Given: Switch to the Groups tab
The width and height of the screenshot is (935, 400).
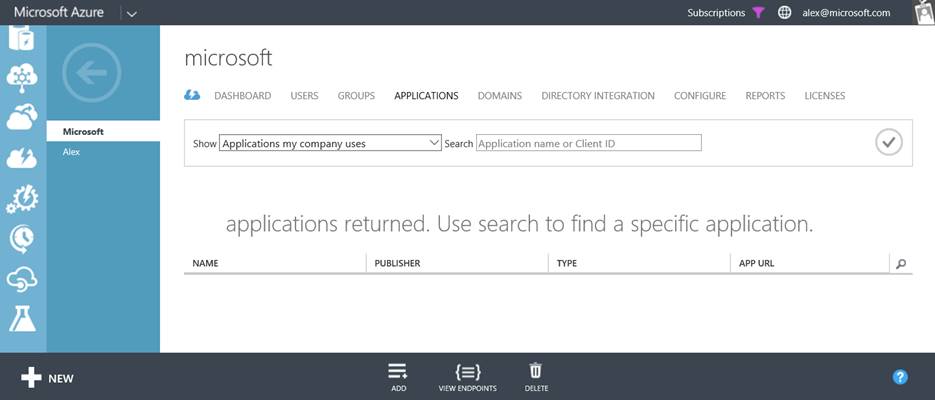Looking at the screenshot, I should point(356,95).
